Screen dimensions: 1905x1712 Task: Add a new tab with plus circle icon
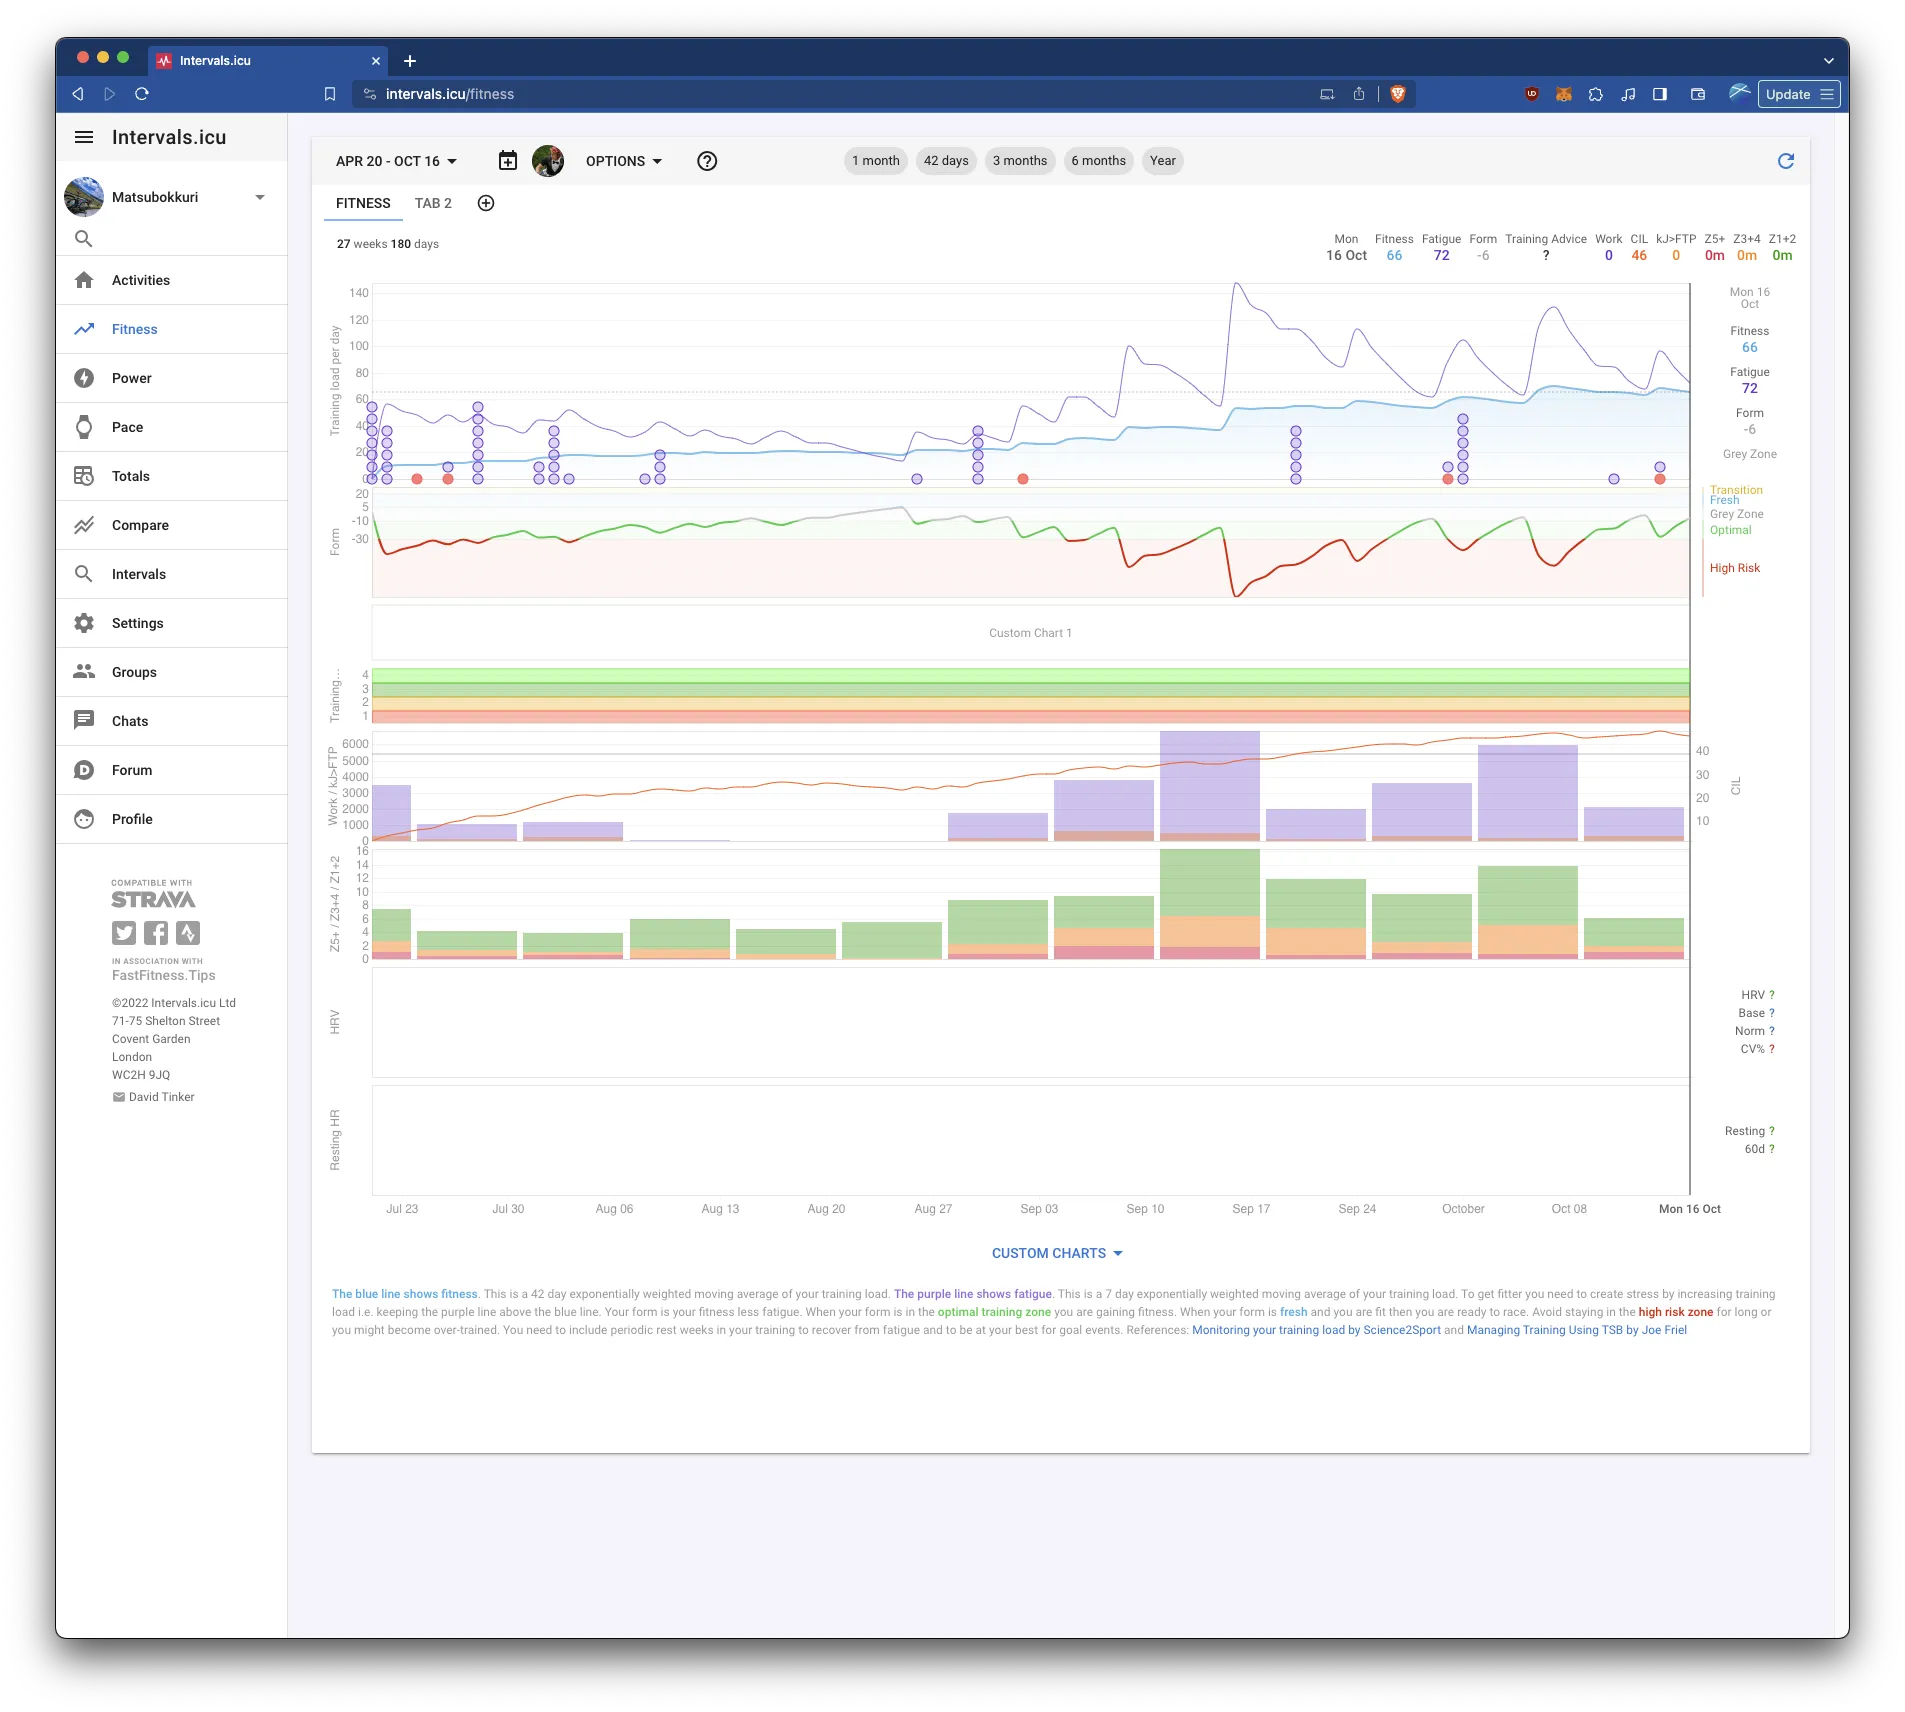486,204
